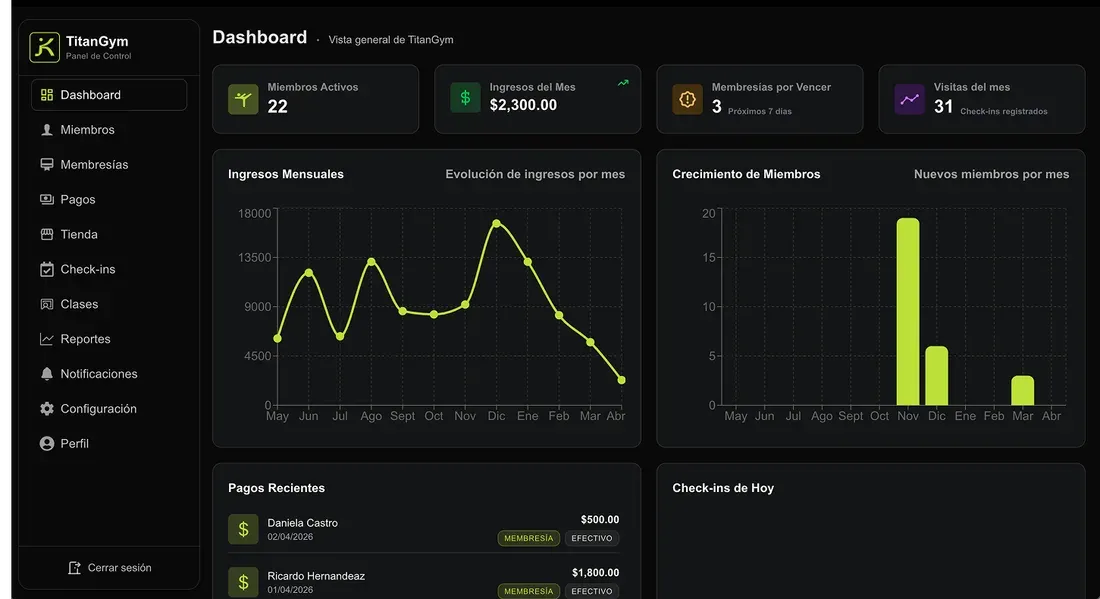This screenshot has width=1100, height=599.
Task: Click the EFECTIVO tag on Ricardo Hernandeaz payment
Action: 591,591
